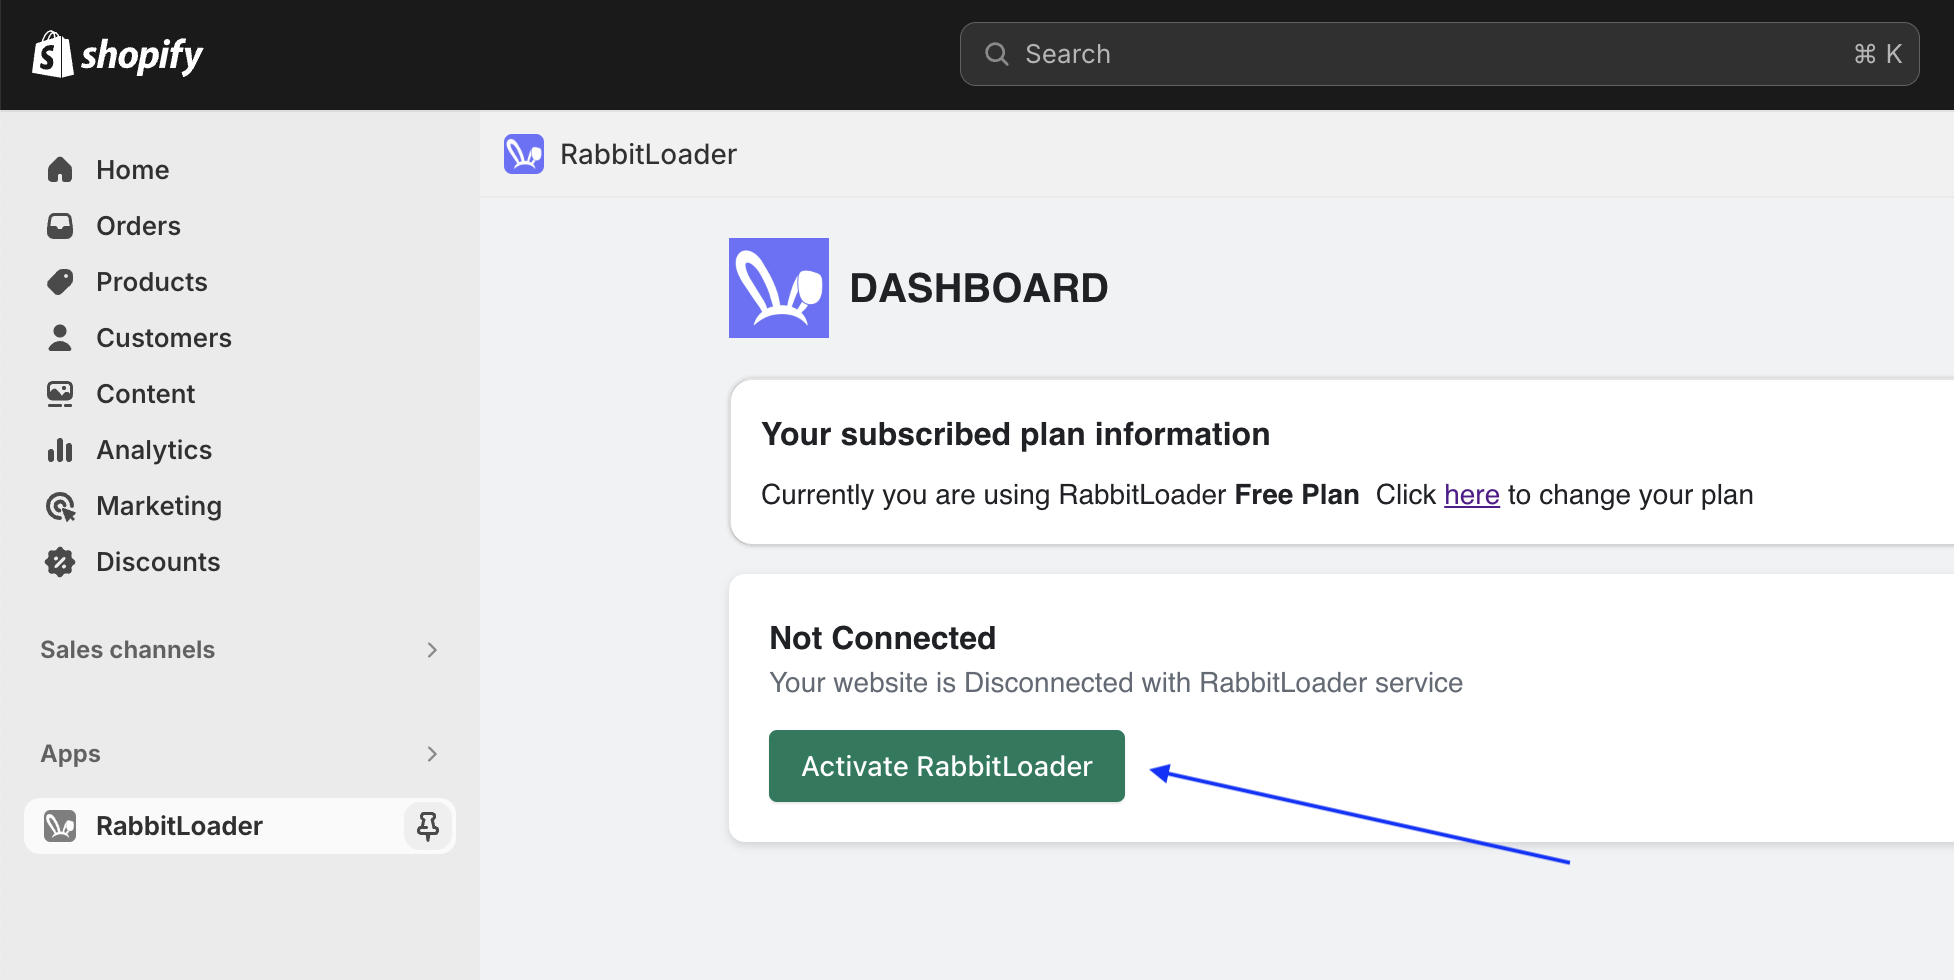The image size is (1954, 980).
Task: Select Discounts from the sidebar menu
Action: click(x=158, y=561)
